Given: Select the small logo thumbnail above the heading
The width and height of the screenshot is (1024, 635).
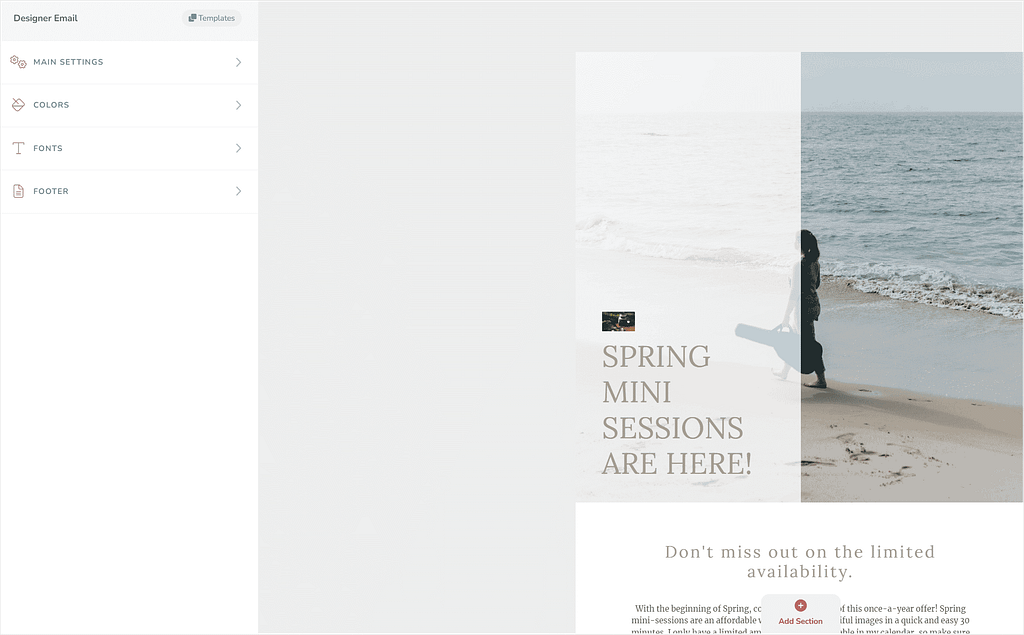Looking at the screenshot, I should pyautogui.click(x=618, y=321).
